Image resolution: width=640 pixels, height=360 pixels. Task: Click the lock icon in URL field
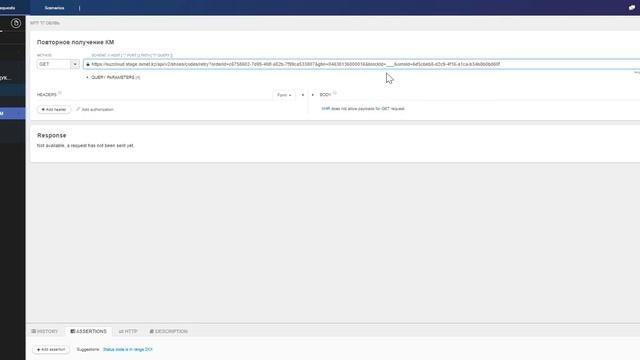pos(88,64)
